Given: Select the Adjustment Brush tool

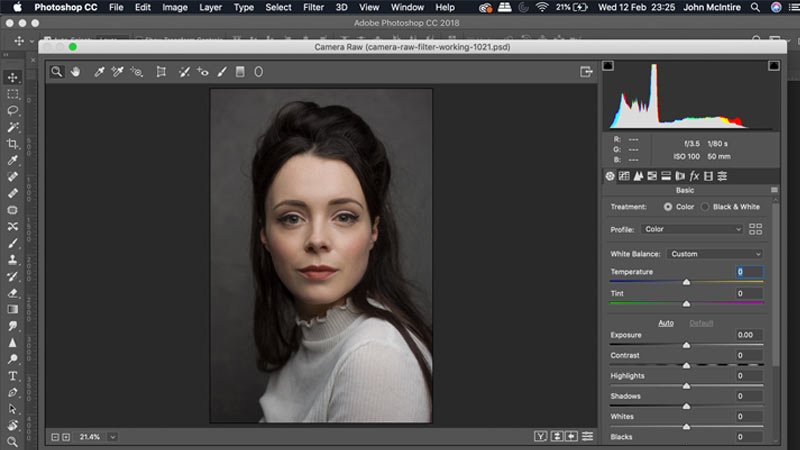Looking at the screenshot, I should coord(221,72).
